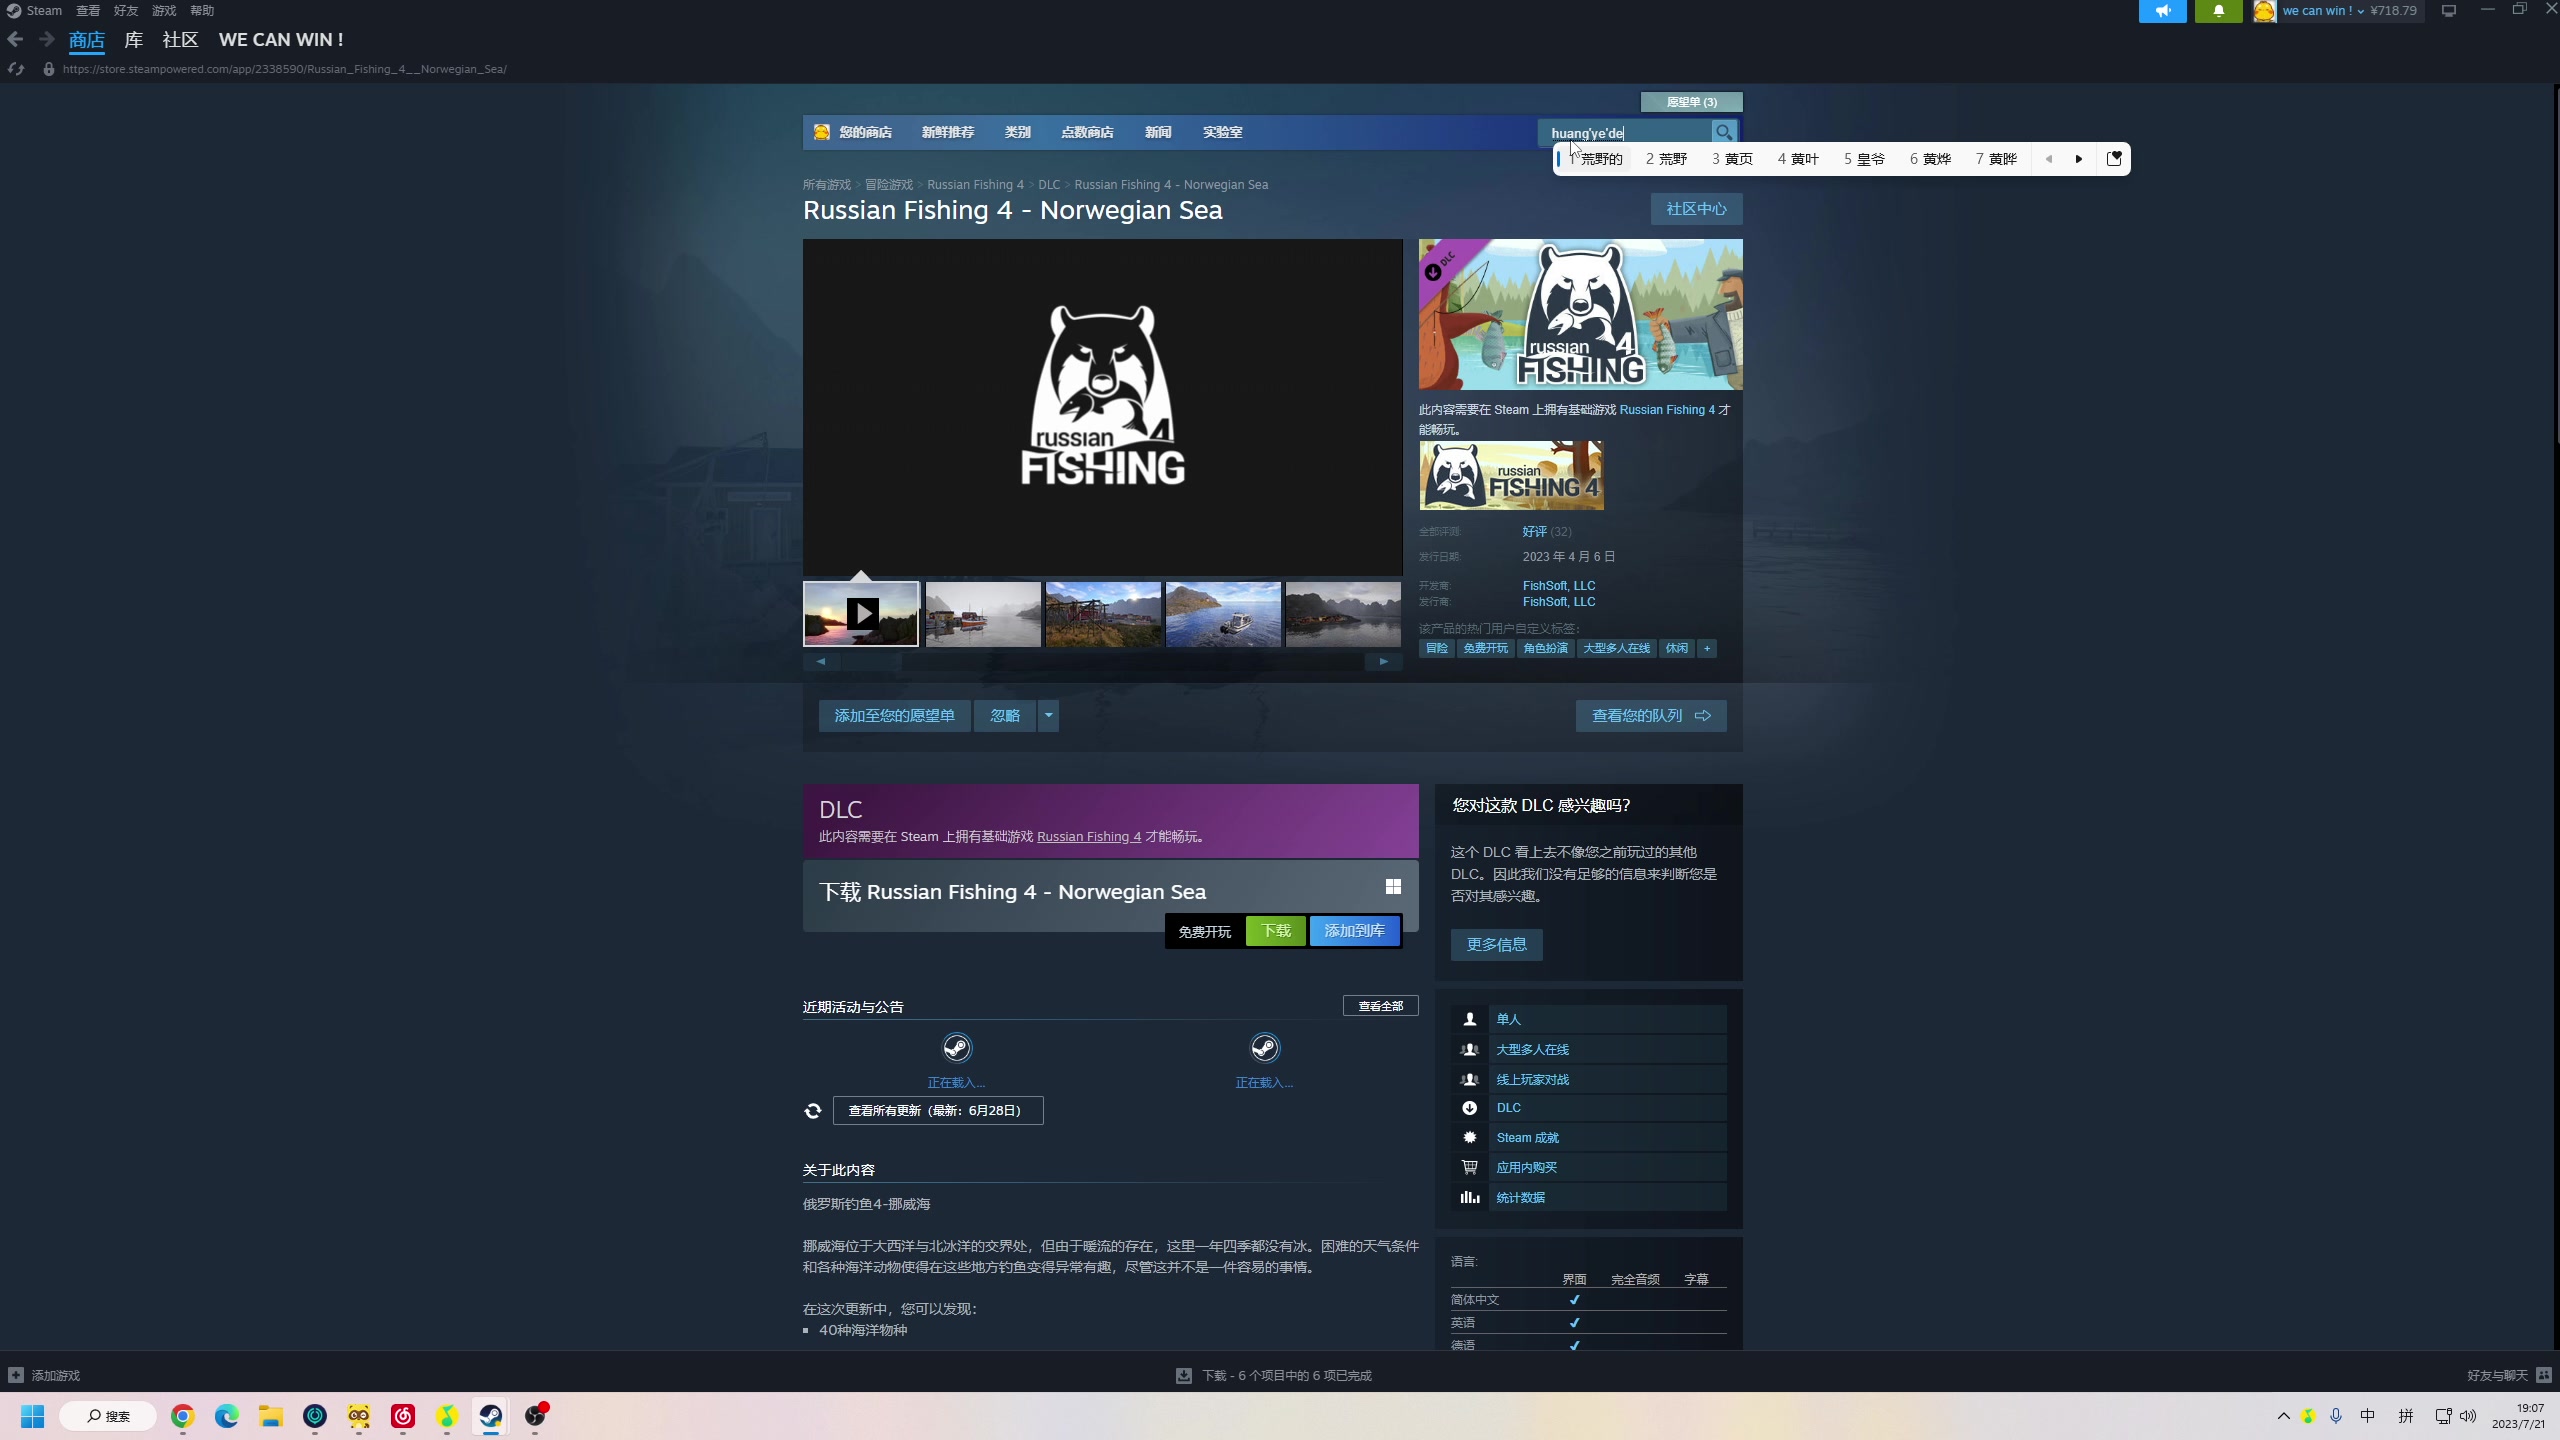Click Steam icon in the taskbar

click(x=490, y=1416)
